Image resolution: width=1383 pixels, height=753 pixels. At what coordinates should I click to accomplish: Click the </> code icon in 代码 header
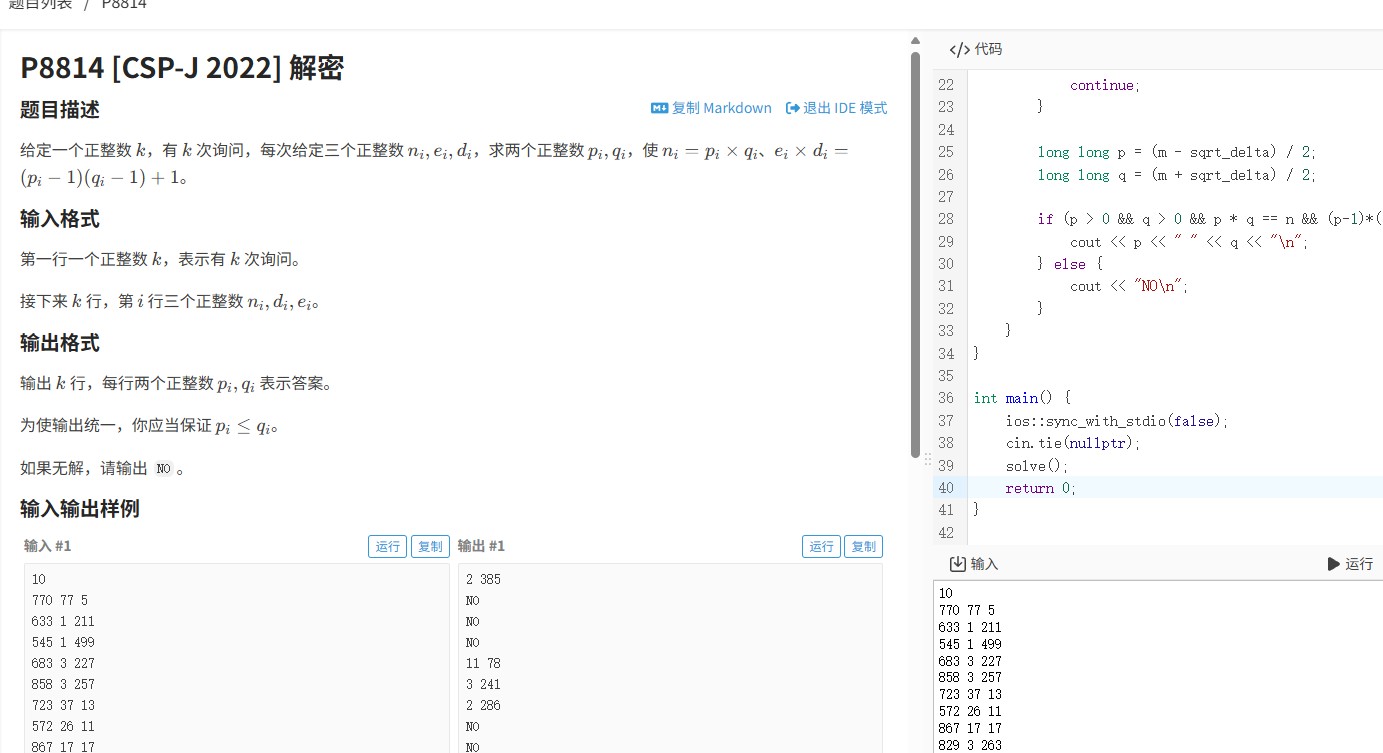pyautogui.click(x=959, y=49)
